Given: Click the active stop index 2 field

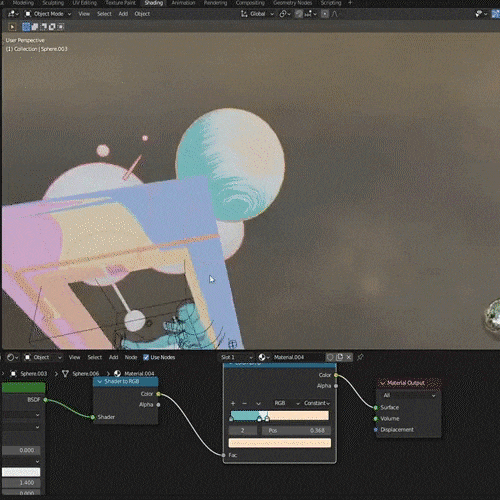Looking at the screenshot, I should 242,431.
